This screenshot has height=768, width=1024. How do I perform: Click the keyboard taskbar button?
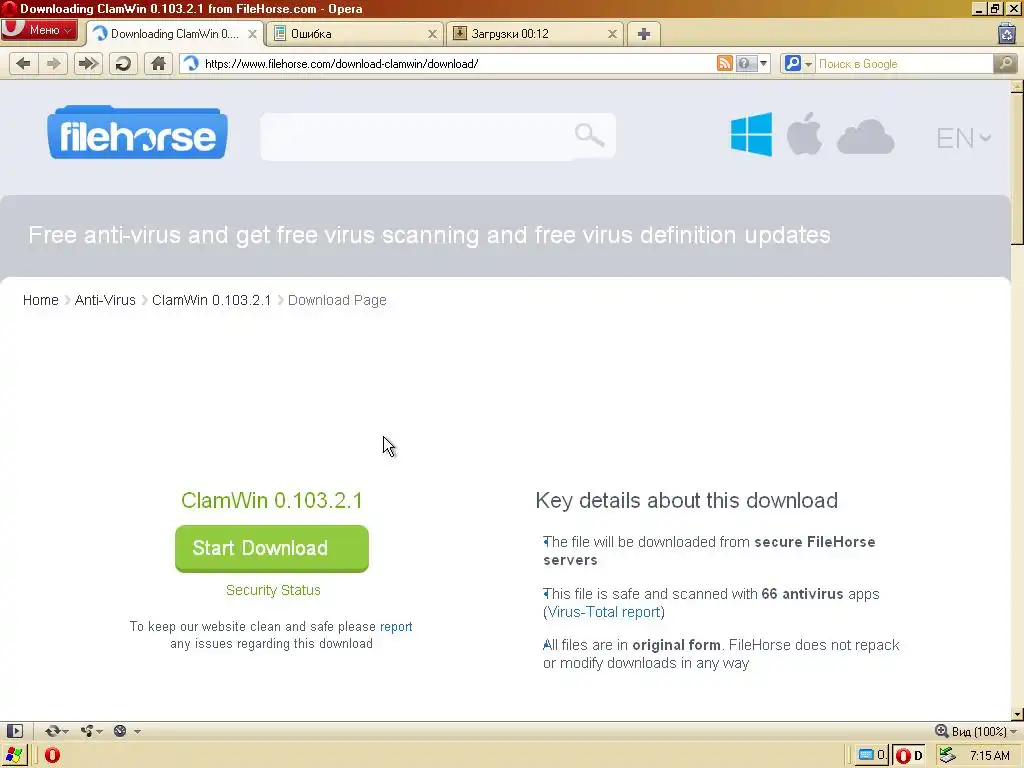pyautogui.click(x=872, y=756)
